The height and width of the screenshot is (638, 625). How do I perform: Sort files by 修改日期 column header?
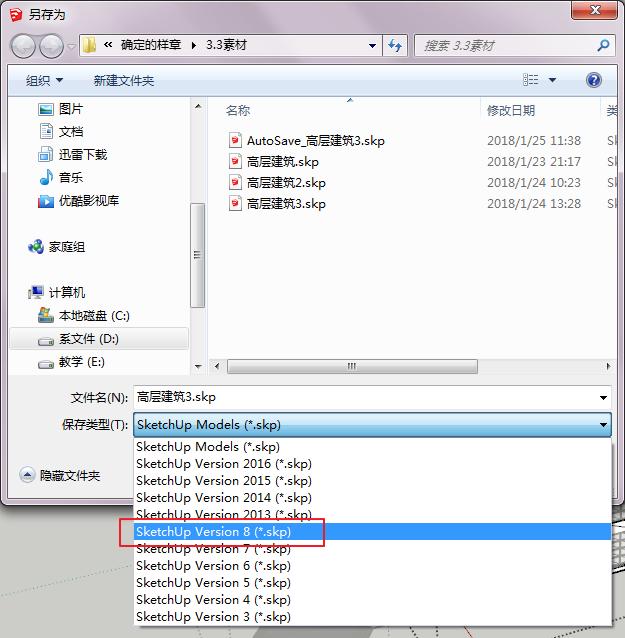point(511,110)
